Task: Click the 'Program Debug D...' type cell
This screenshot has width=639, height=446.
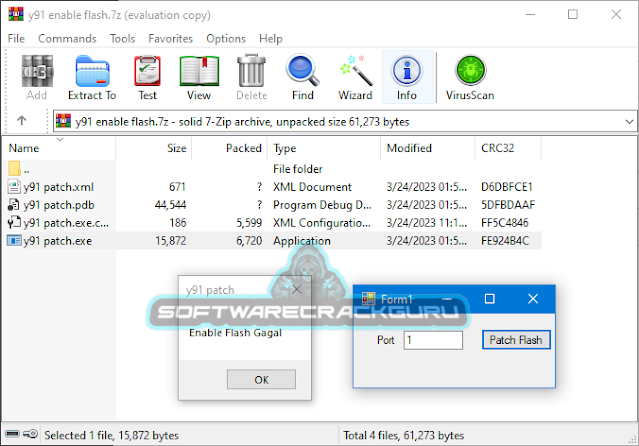Action: (x=322, y=205)
